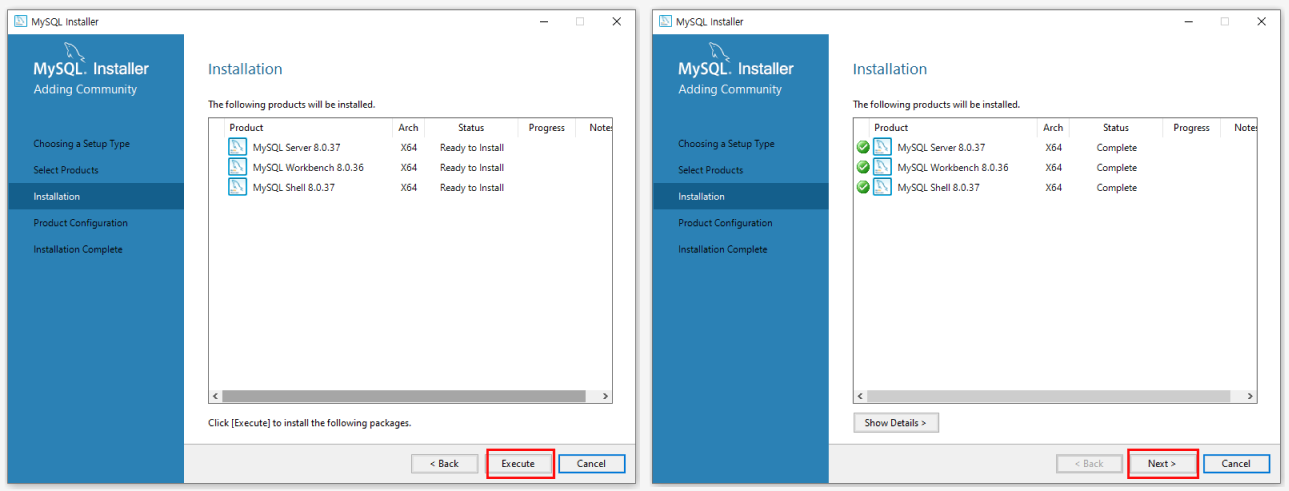
Task: Select Installation step in left window
Action: click(x=96, y=196)
